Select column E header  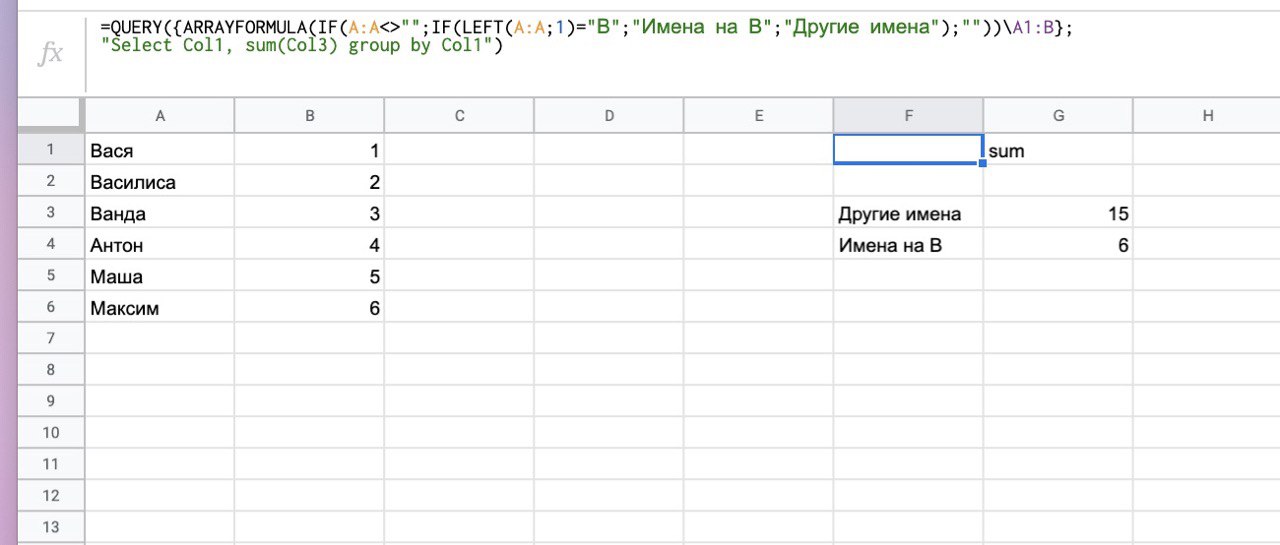coord(758,116)
